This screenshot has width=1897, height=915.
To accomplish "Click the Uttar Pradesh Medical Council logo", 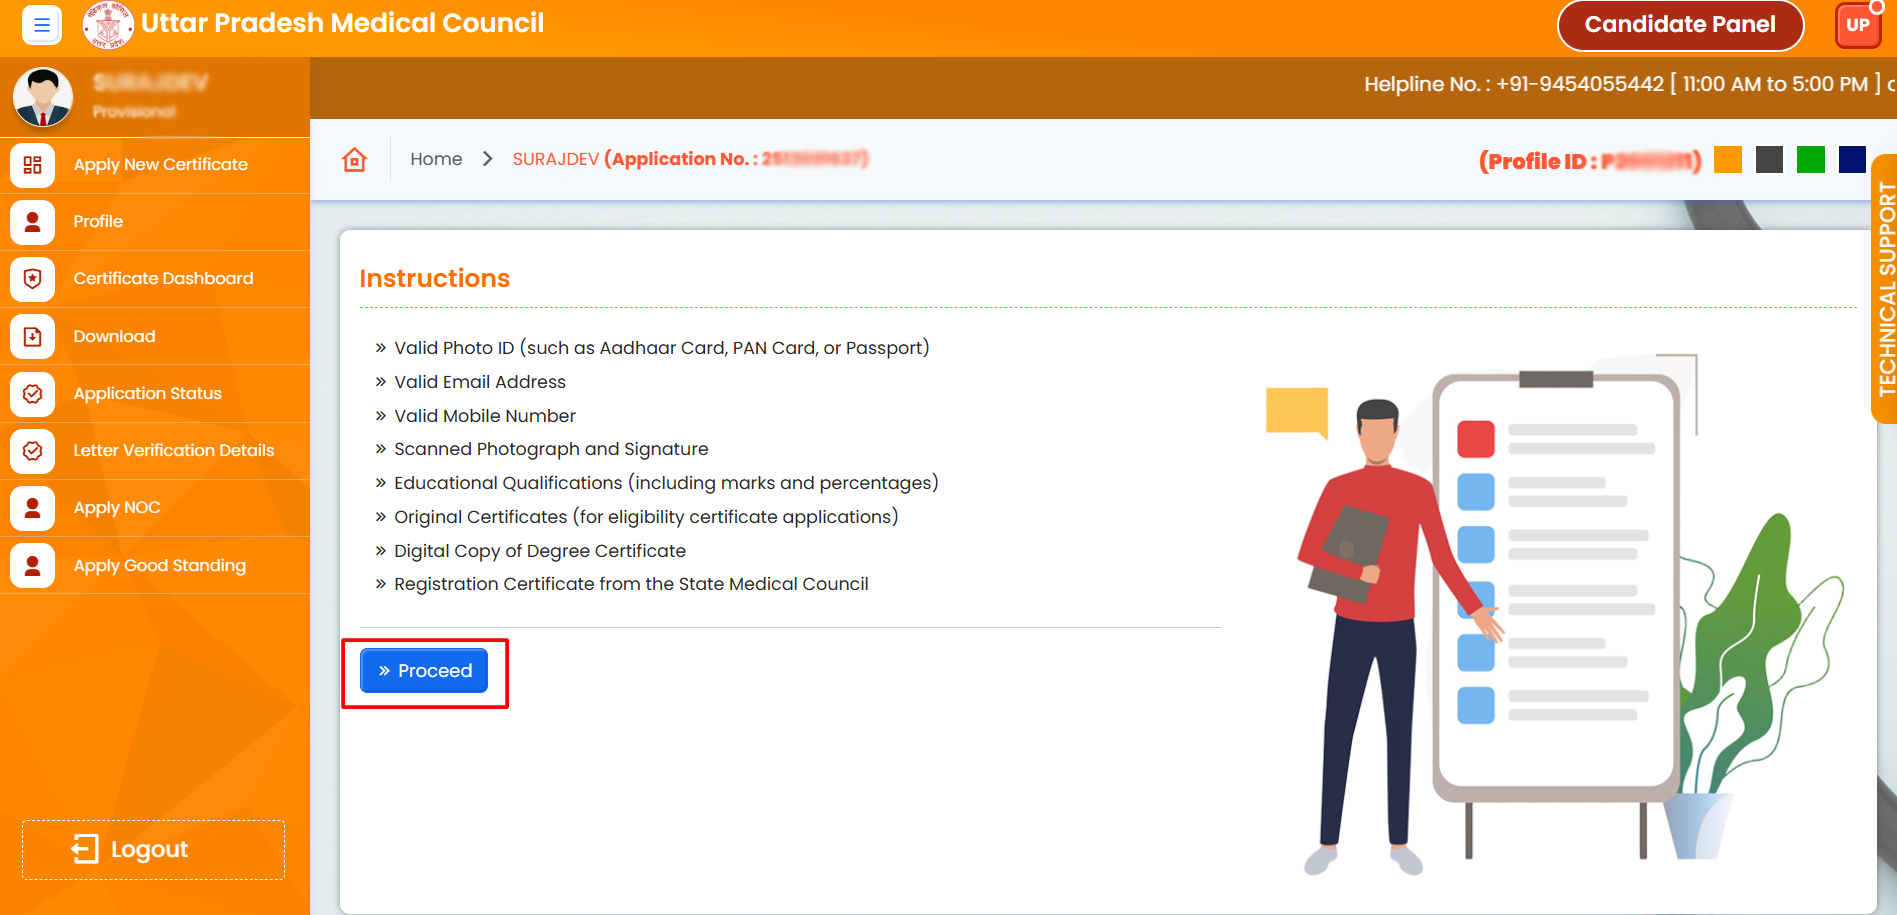I will click(108, 25).
